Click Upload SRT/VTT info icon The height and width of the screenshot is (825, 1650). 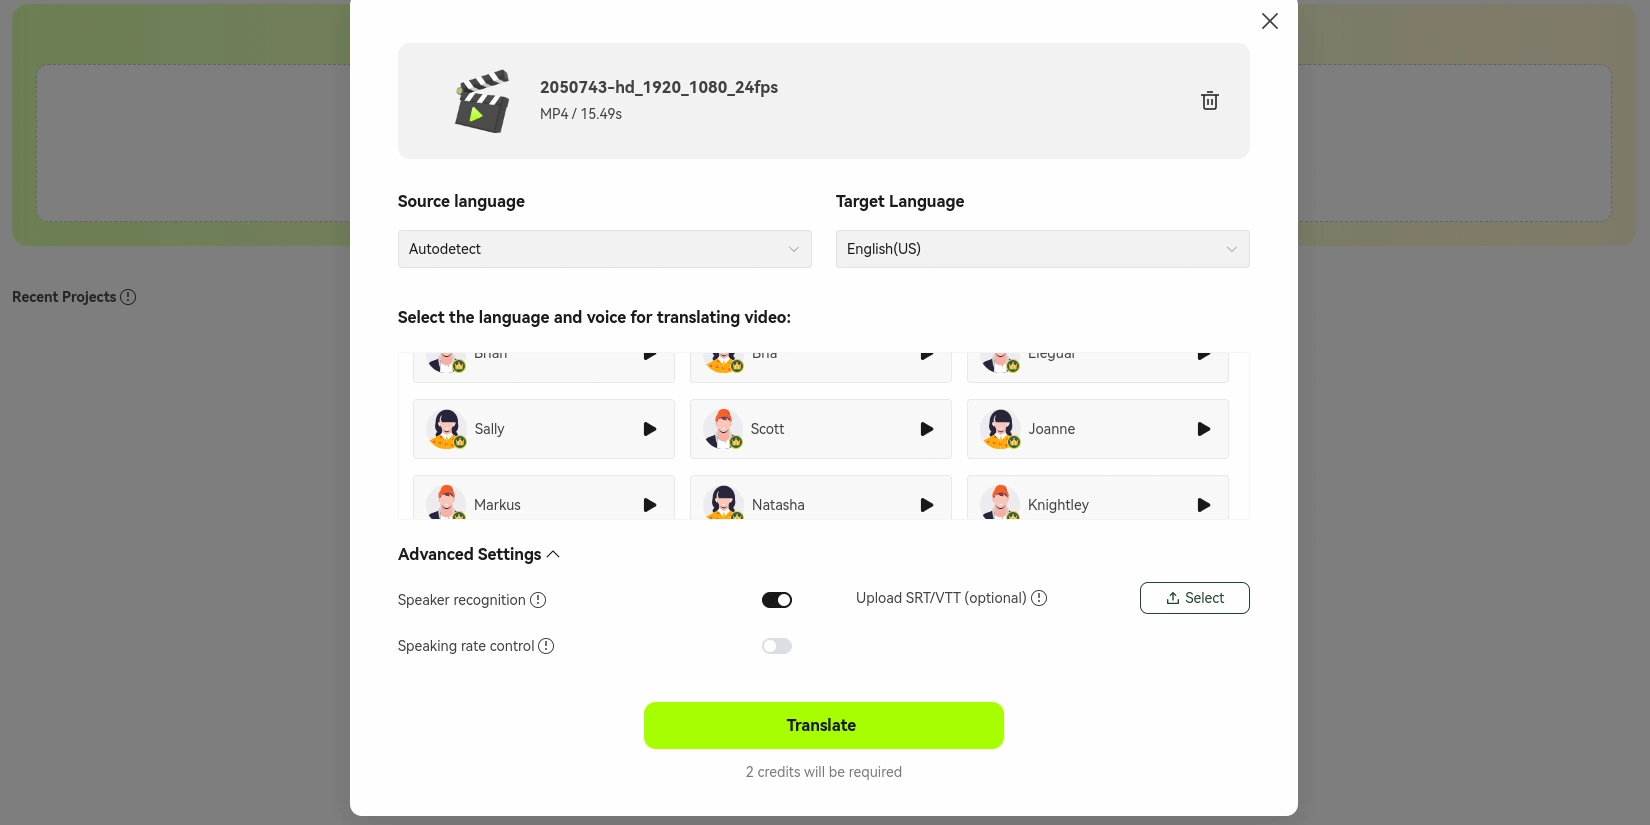(x=1039, y=598)
